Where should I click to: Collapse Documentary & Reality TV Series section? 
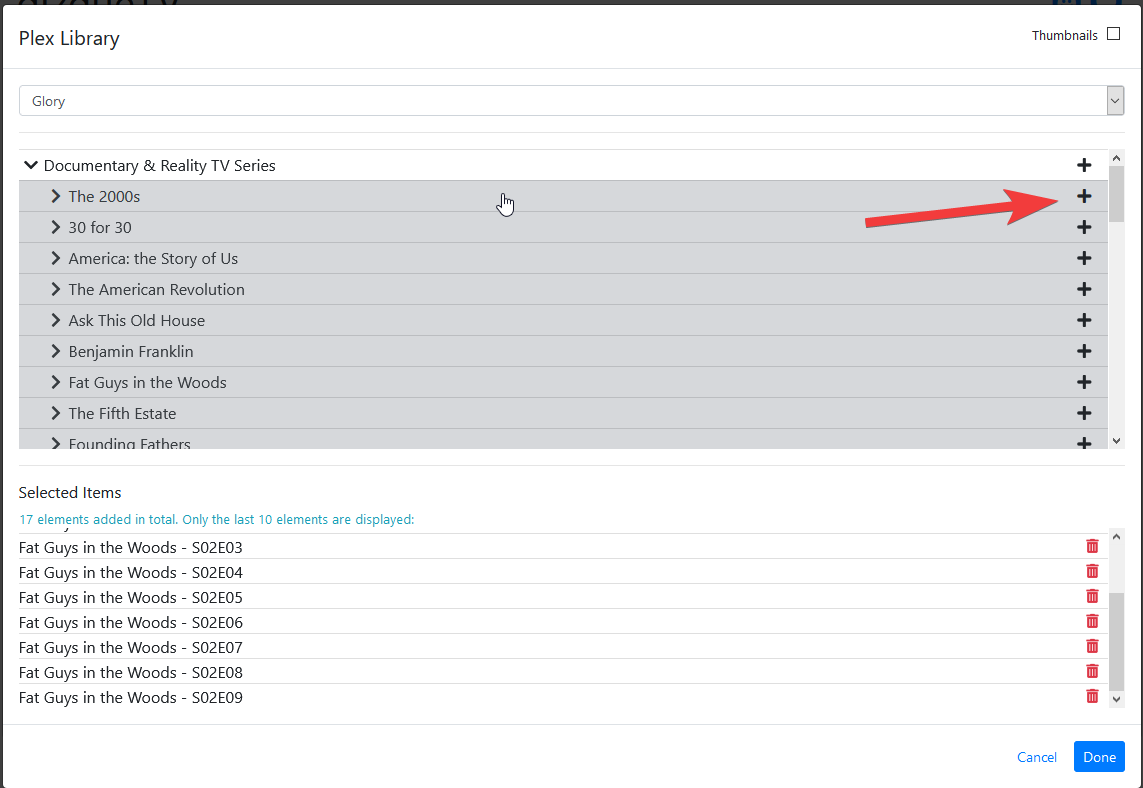(31, 165)
